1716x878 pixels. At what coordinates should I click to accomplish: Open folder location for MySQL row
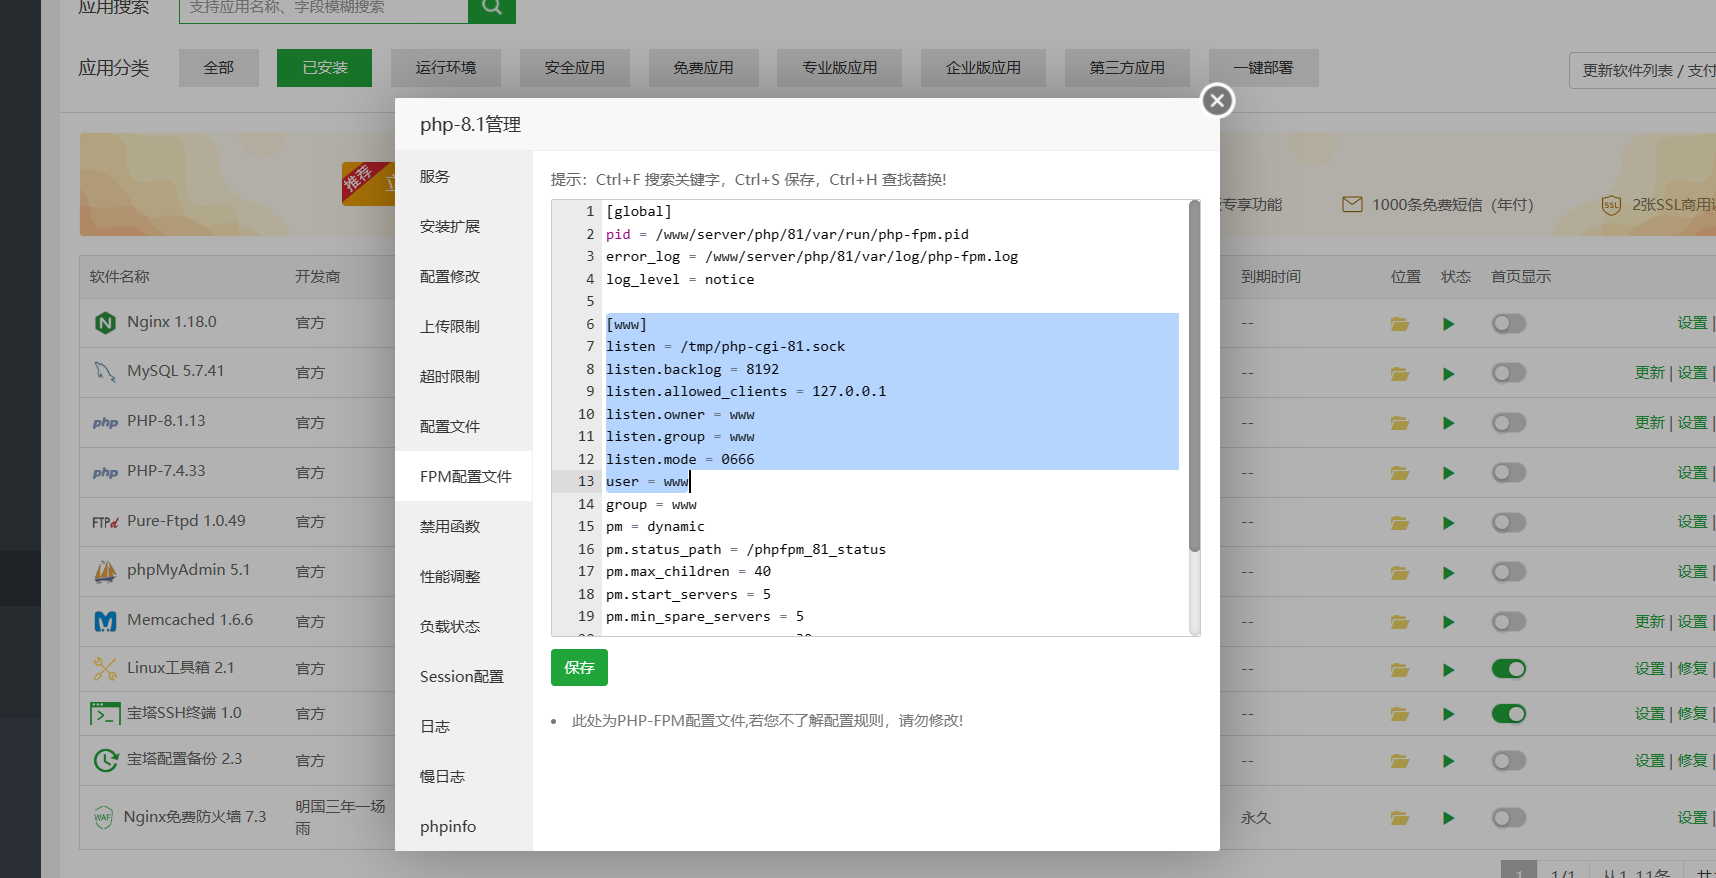point(1400,373)
